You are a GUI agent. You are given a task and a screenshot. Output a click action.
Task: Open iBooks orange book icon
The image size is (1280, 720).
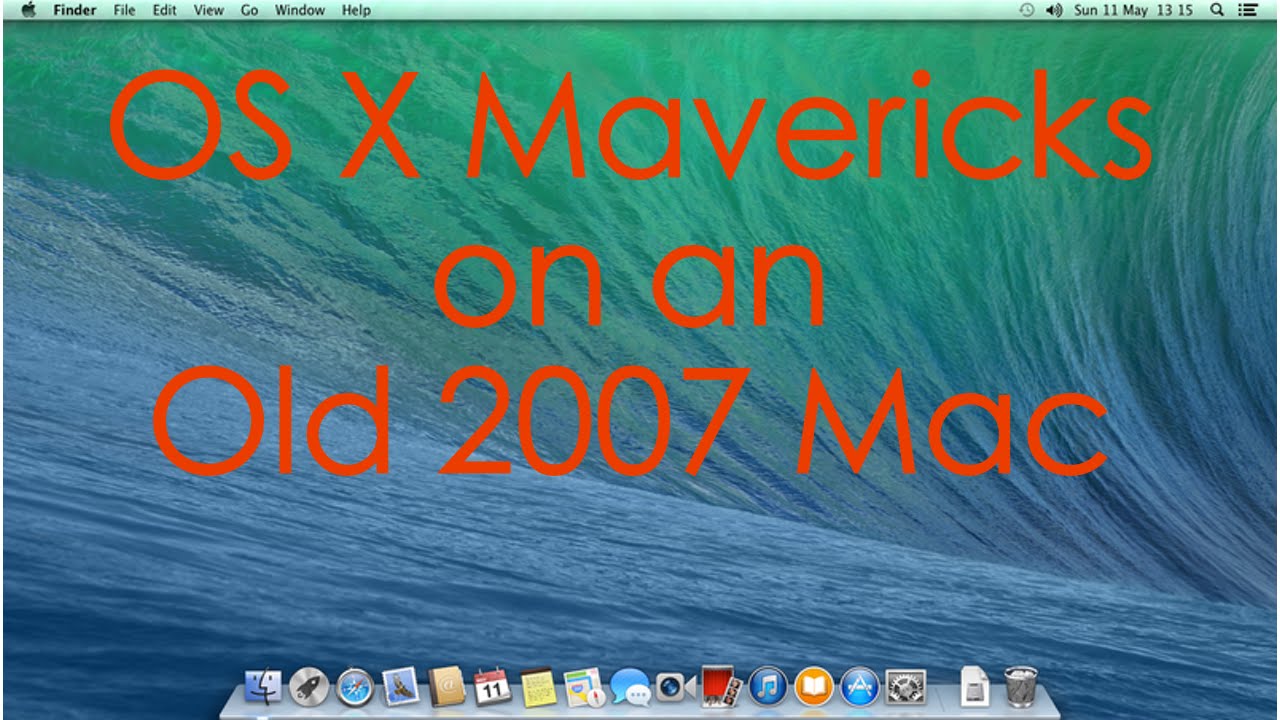tap(814, 687)
